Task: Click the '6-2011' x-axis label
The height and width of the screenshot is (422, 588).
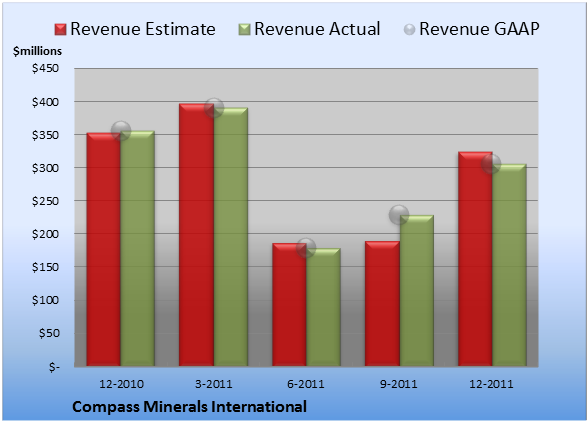Action: tap(306, 384)
